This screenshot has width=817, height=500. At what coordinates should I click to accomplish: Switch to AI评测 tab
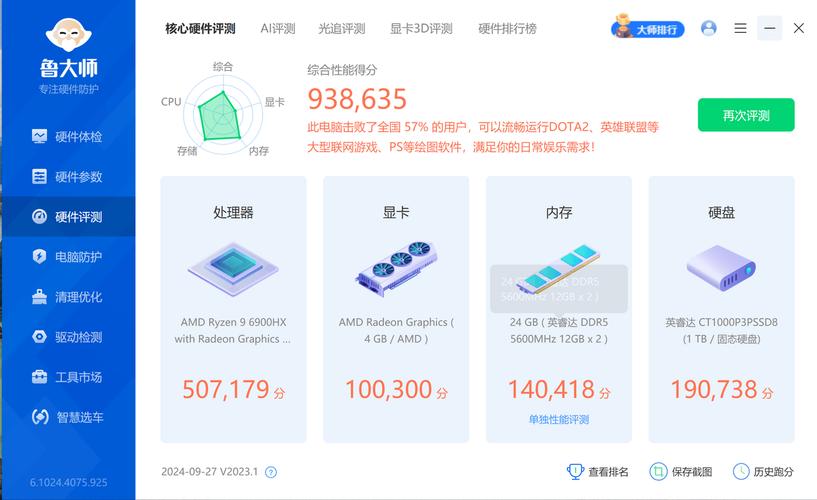tap(278, 29)
